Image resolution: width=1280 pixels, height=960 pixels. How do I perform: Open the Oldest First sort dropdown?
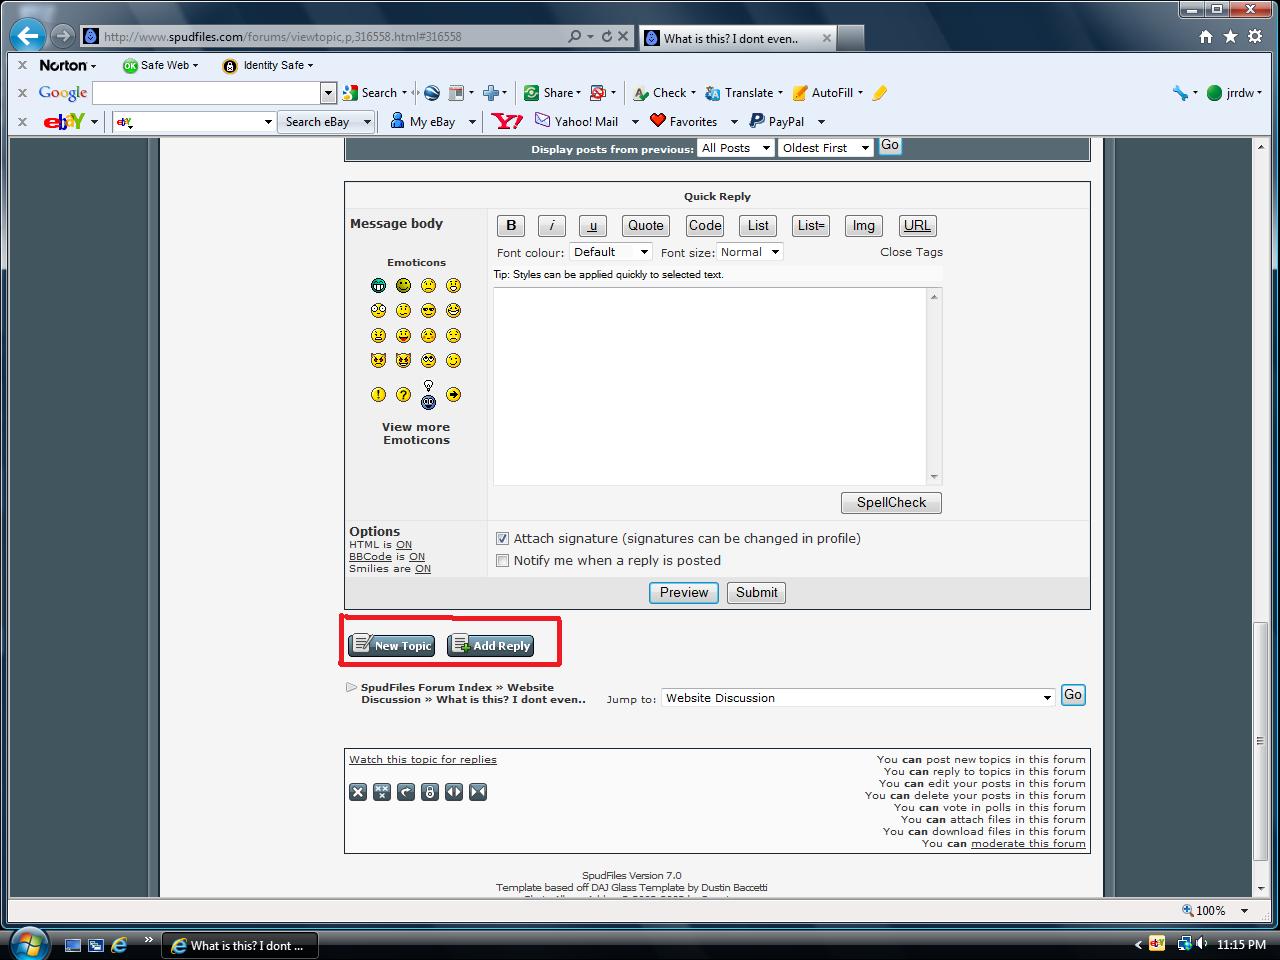(825, 148)
